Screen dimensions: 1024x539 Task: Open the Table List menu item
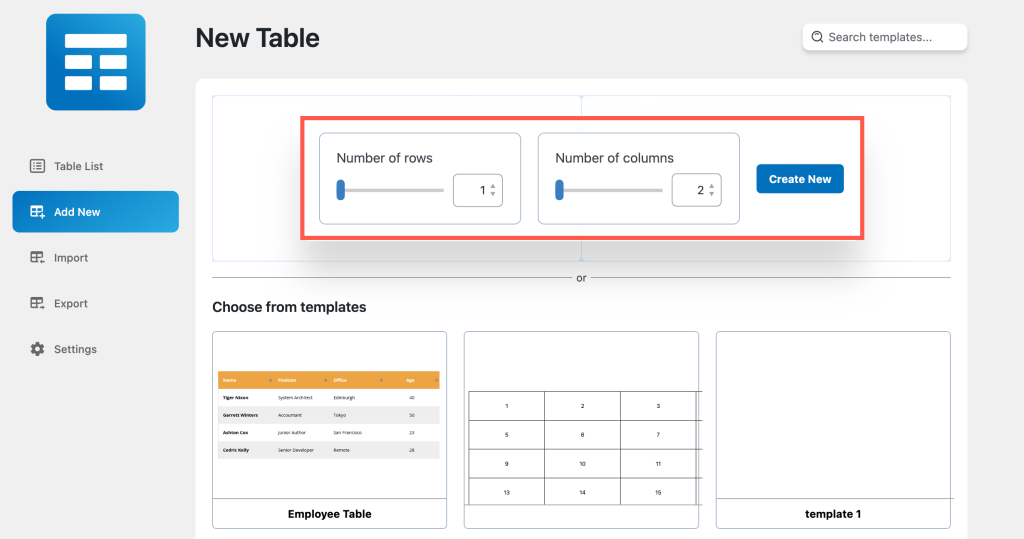click(78, 166)
